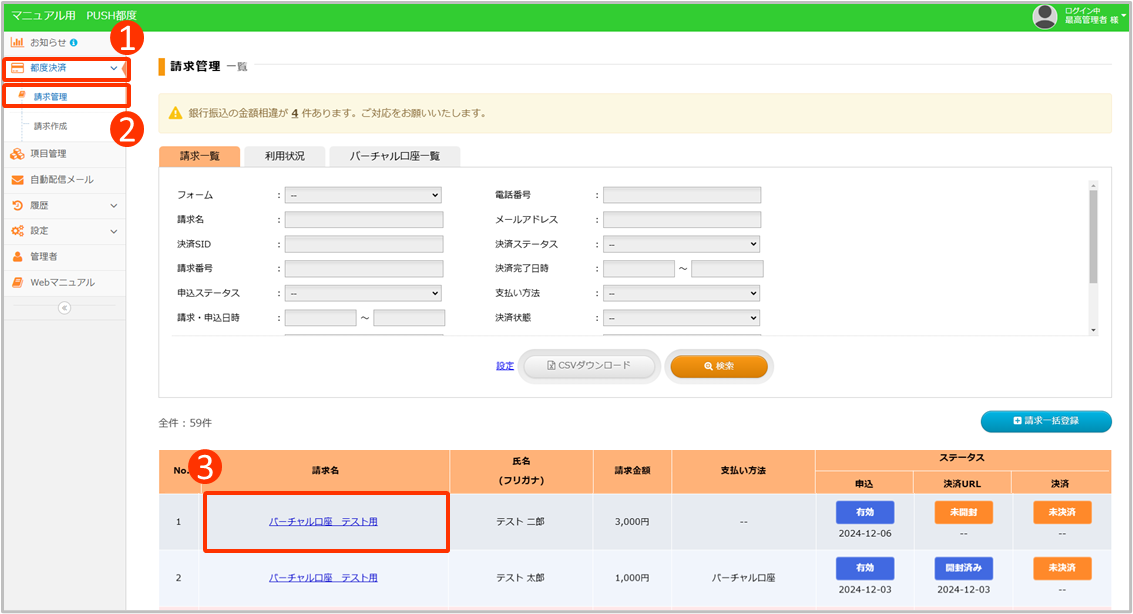This screenshot has height=614, width=1133.
Task: Click the search form vertical scrollbar
Action: click(x=1092, y=238)
